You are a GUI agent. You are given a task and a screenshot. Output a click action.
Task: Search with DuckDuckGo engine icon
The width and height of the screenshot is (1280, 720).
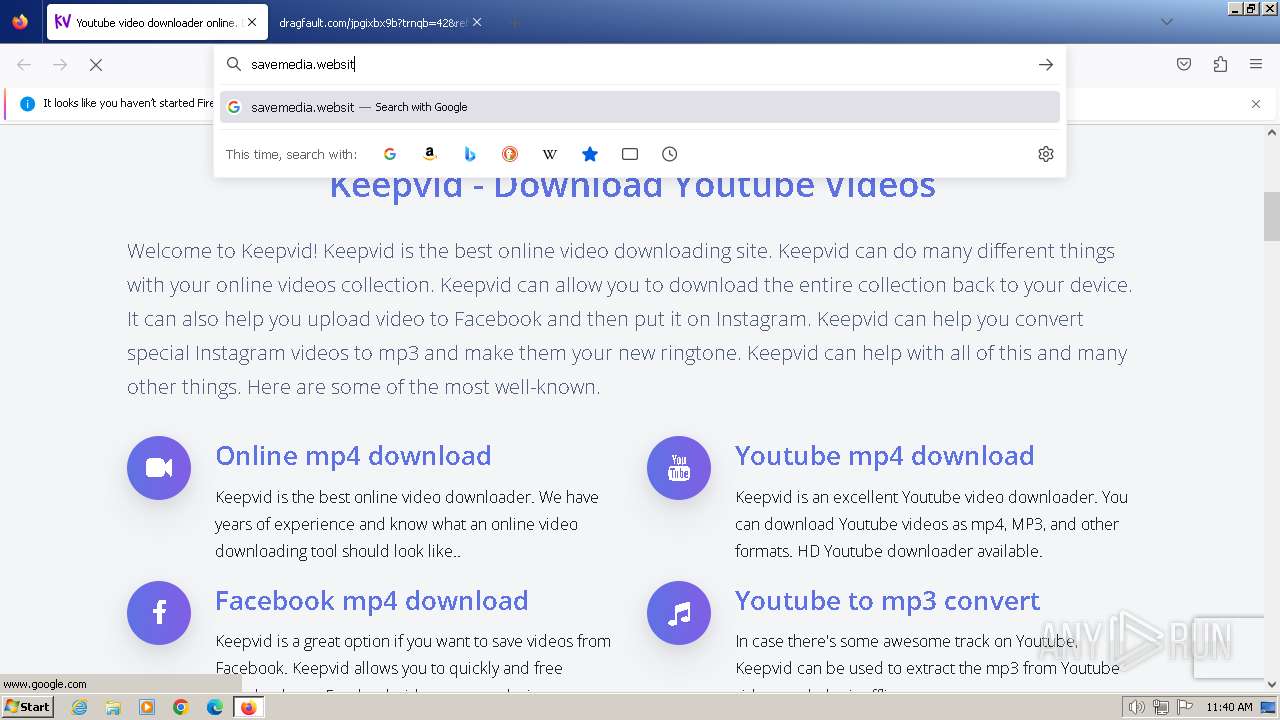tap(510, 154)
